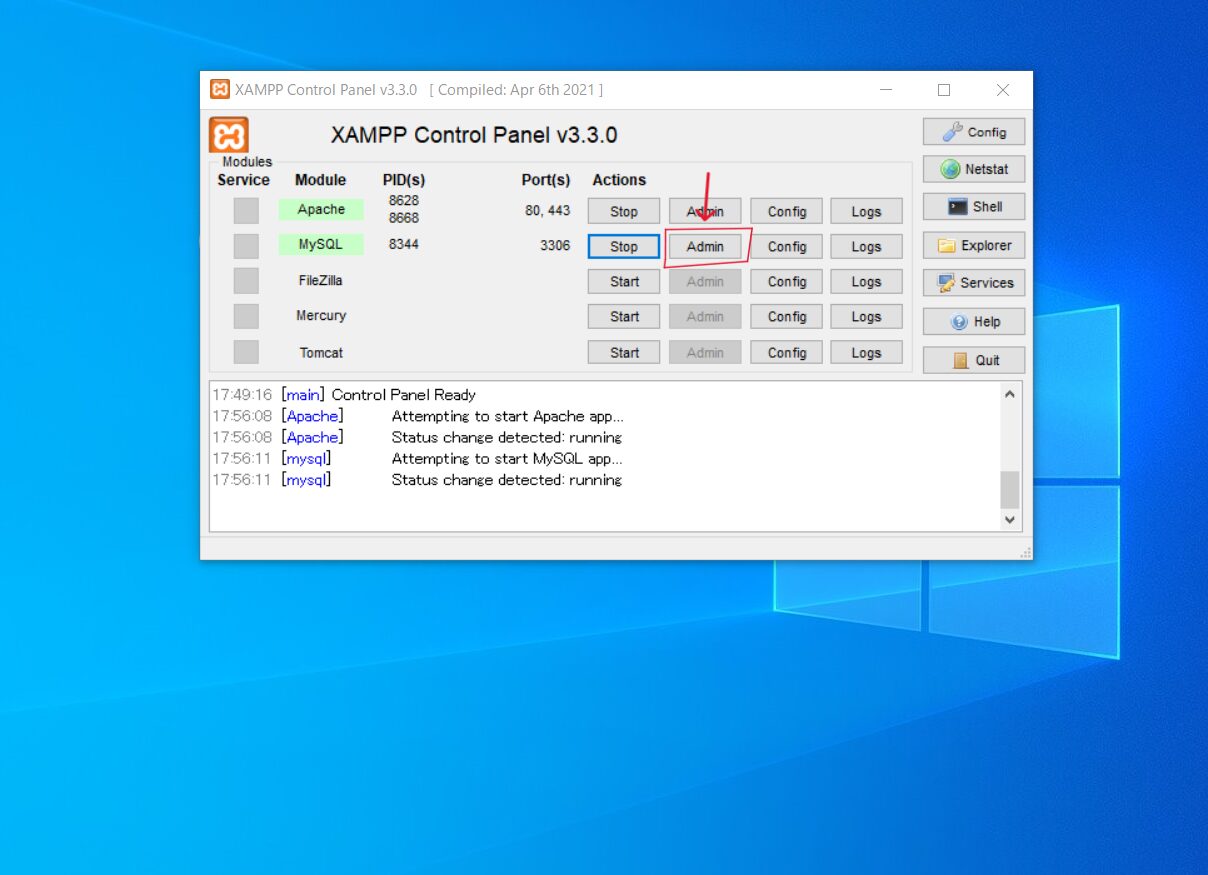This screenshot has height=875, width=1208.
Task: Click the XAMPP title bar icon
Action: pos(220,89)
